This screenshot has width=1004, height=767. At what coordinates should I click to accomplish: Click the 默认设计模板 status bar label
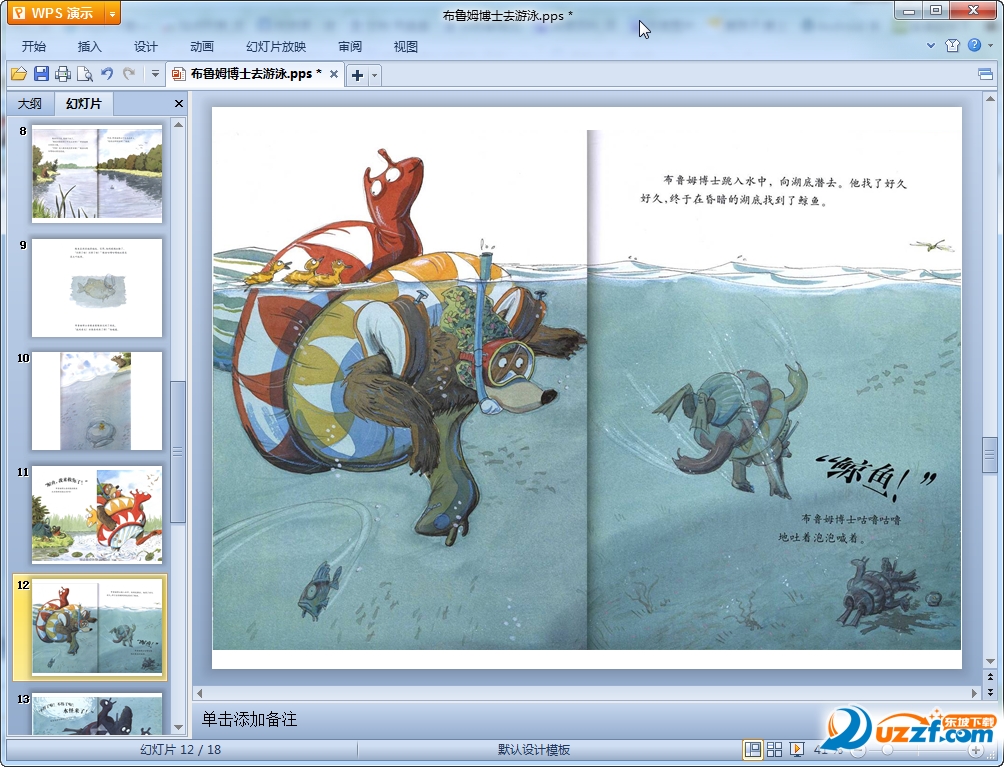point(533,750)
